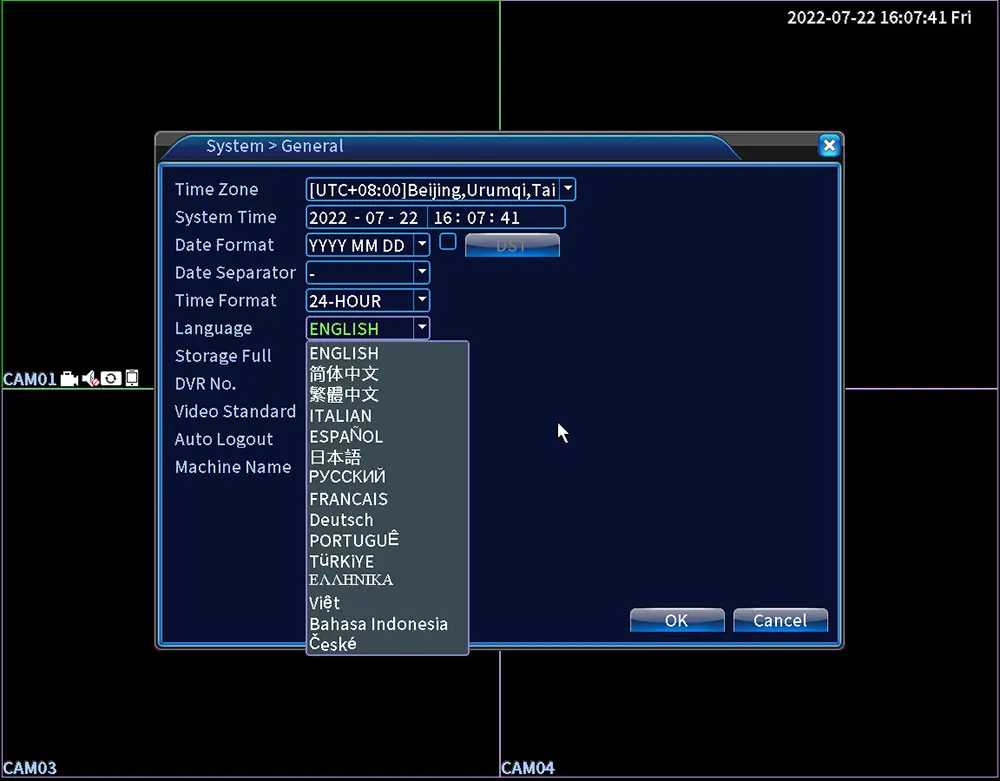Open the Time Zone dropdown arrow
1000x781 pixels.
click(x=568, y=189)
